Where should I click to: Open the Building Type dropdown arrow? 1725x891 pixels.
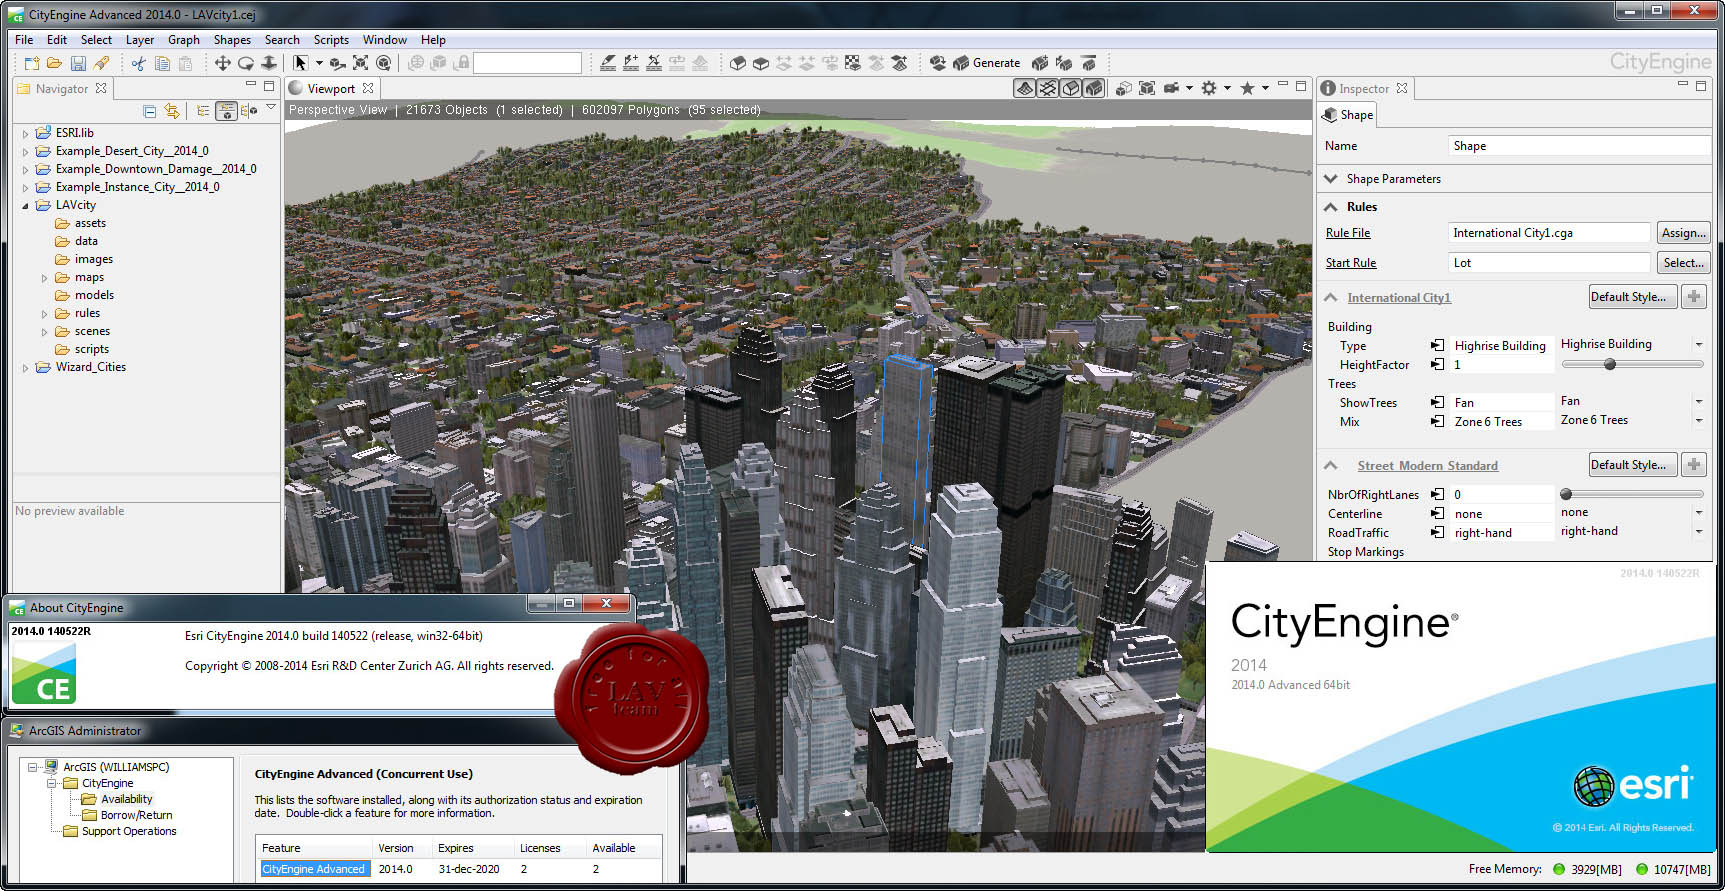coord(1698,344)
